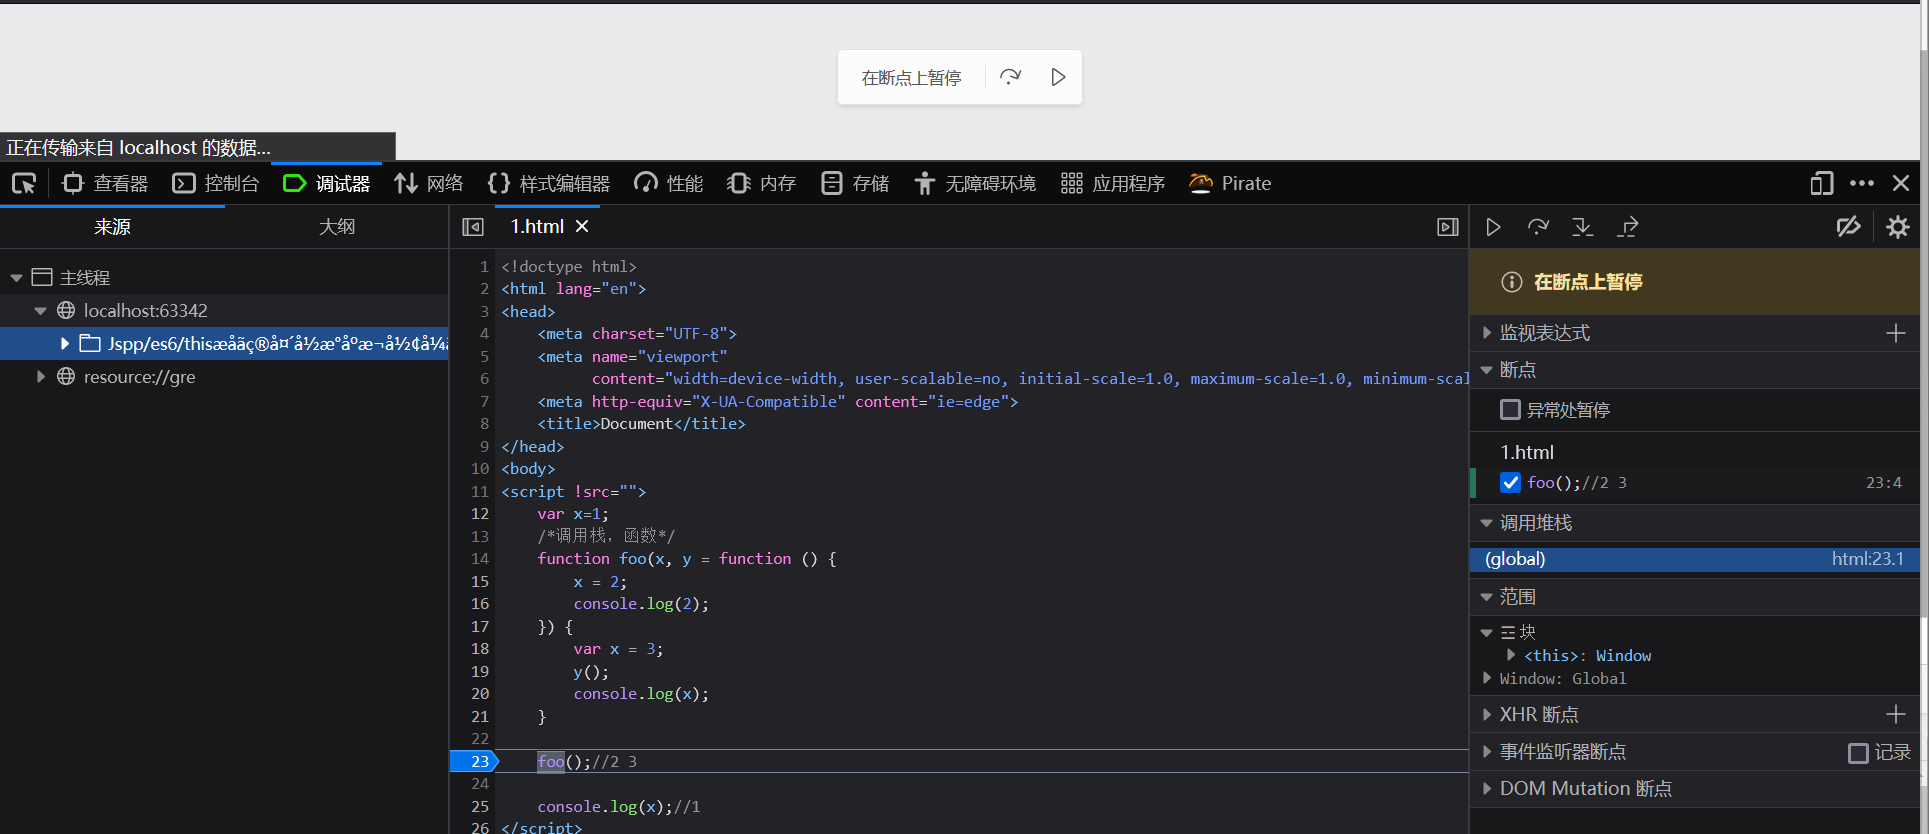Image resolution: width=1929 pixels, height=834 pixels.
Task: Click the step in icon
Action: click(x=1583, y=227)
